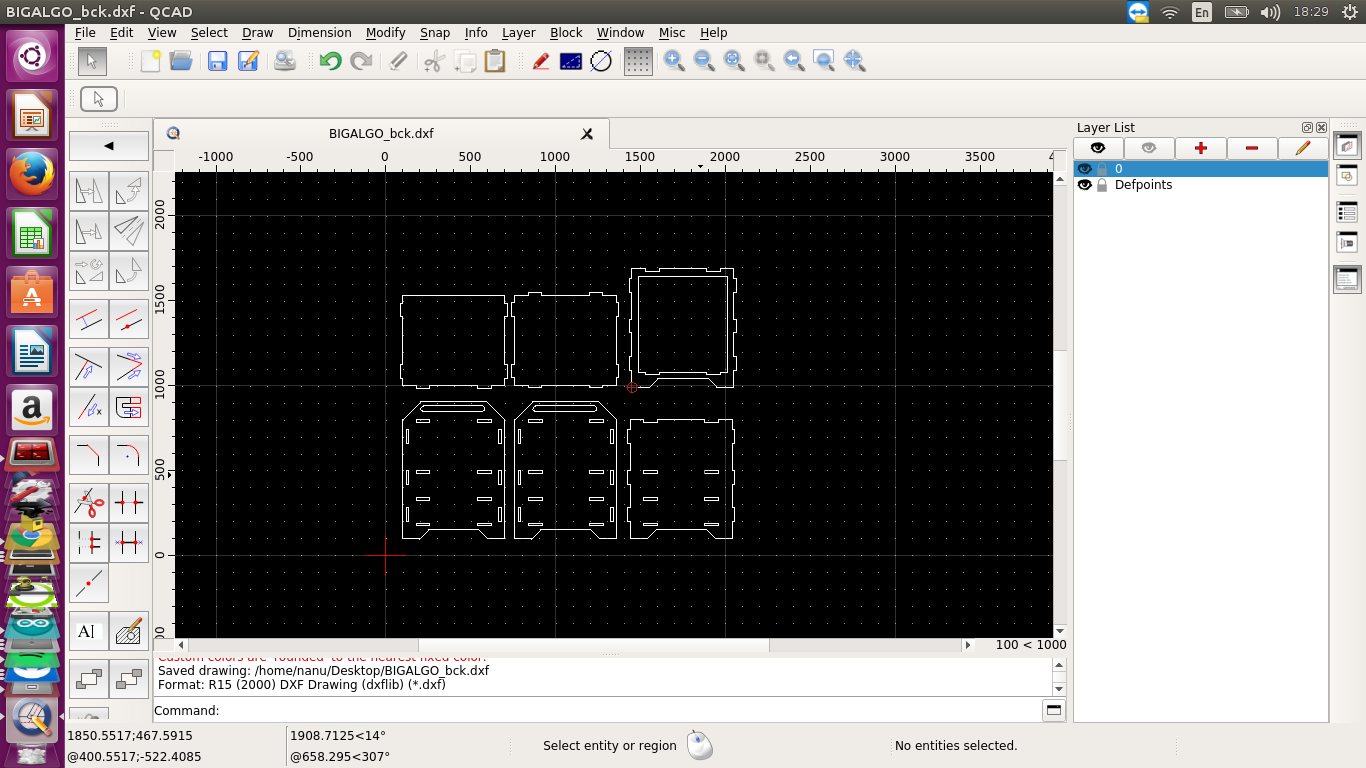Screen dimensions: 1366x768
Task: Select the Hatch tool icon
Action: [129, 631]
